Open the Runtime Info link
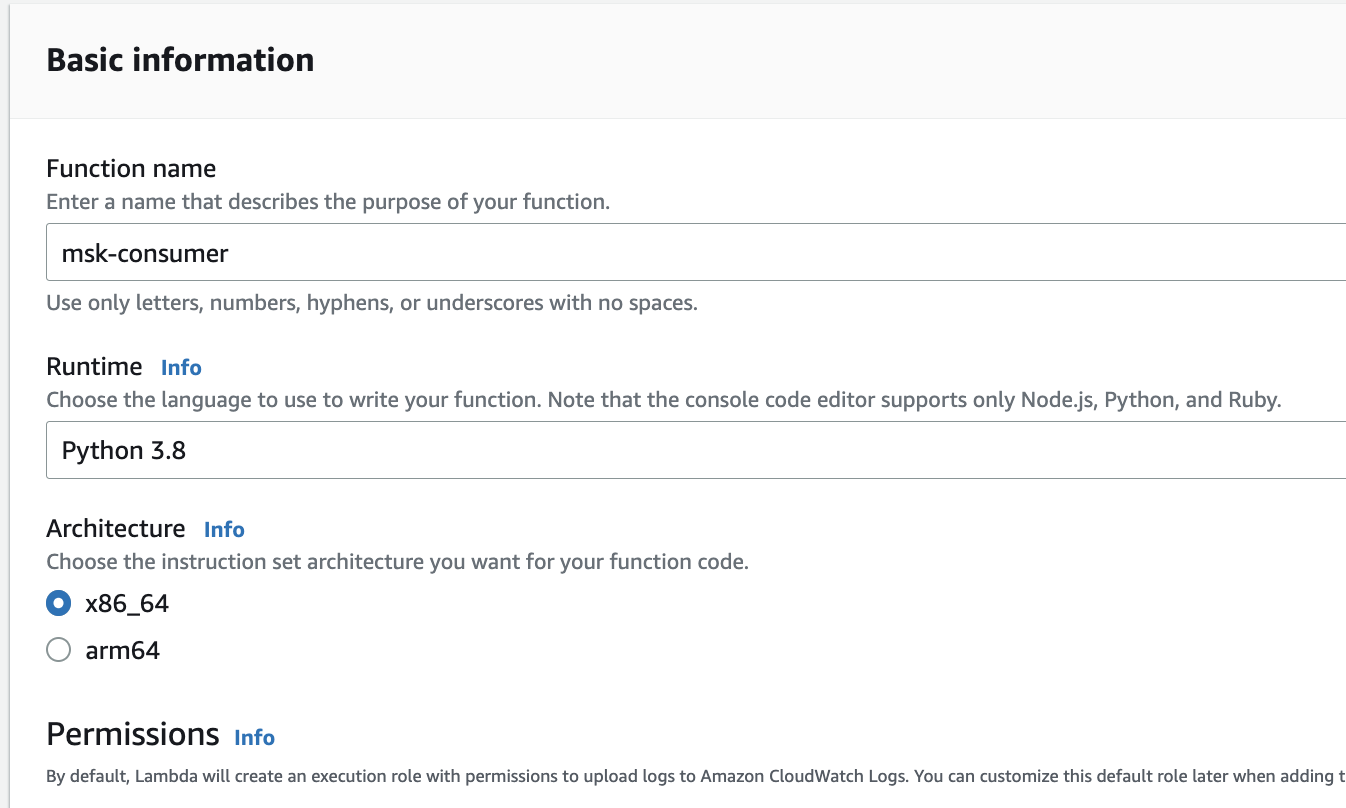Screen dimensions: 1346x808 (x=181, y=368)
